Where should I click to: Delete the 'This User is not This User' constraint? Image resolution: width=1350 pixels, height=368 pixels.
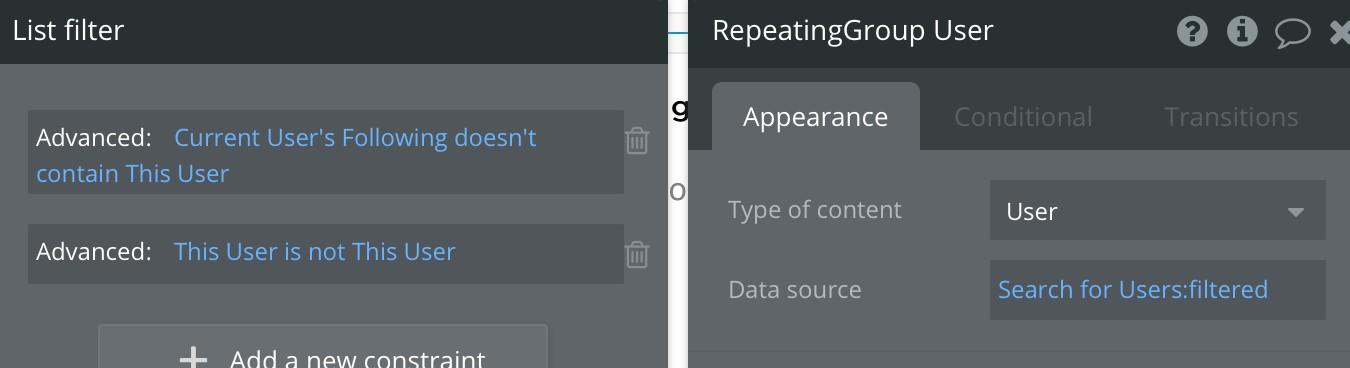[637, 255]
